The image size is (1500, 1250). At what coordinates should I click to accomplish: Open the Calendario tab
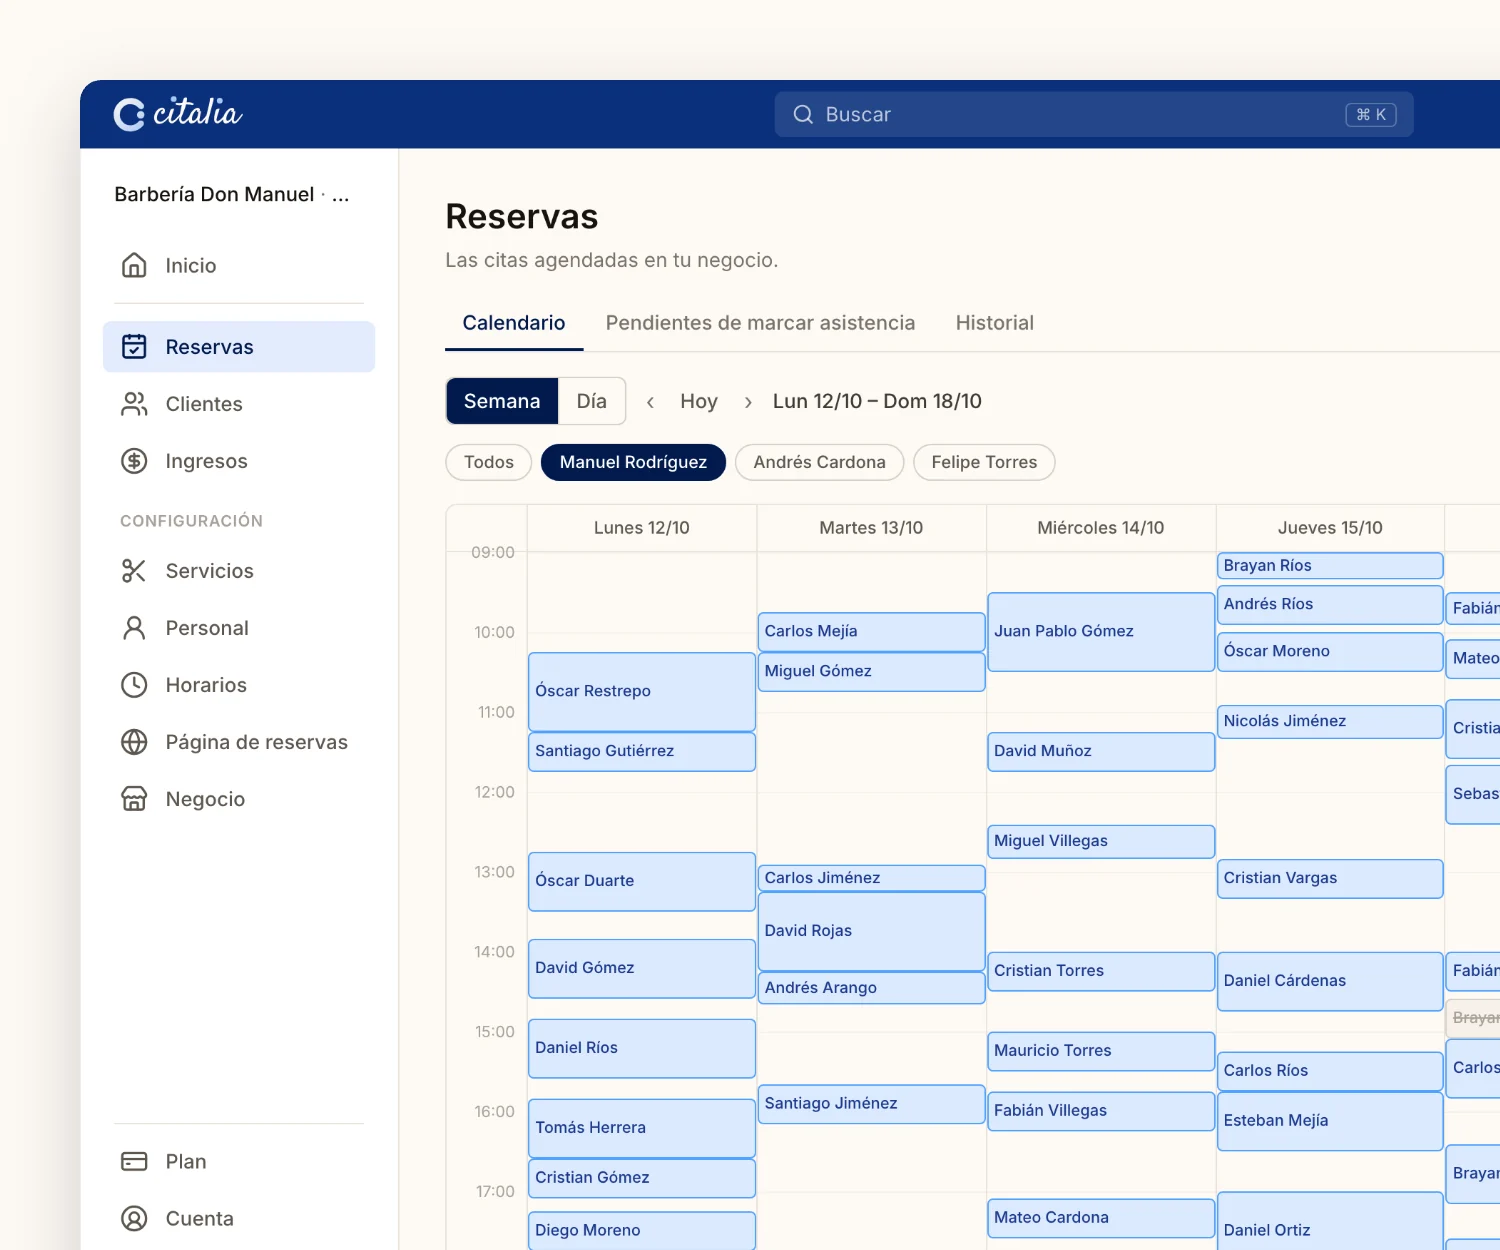514,323
